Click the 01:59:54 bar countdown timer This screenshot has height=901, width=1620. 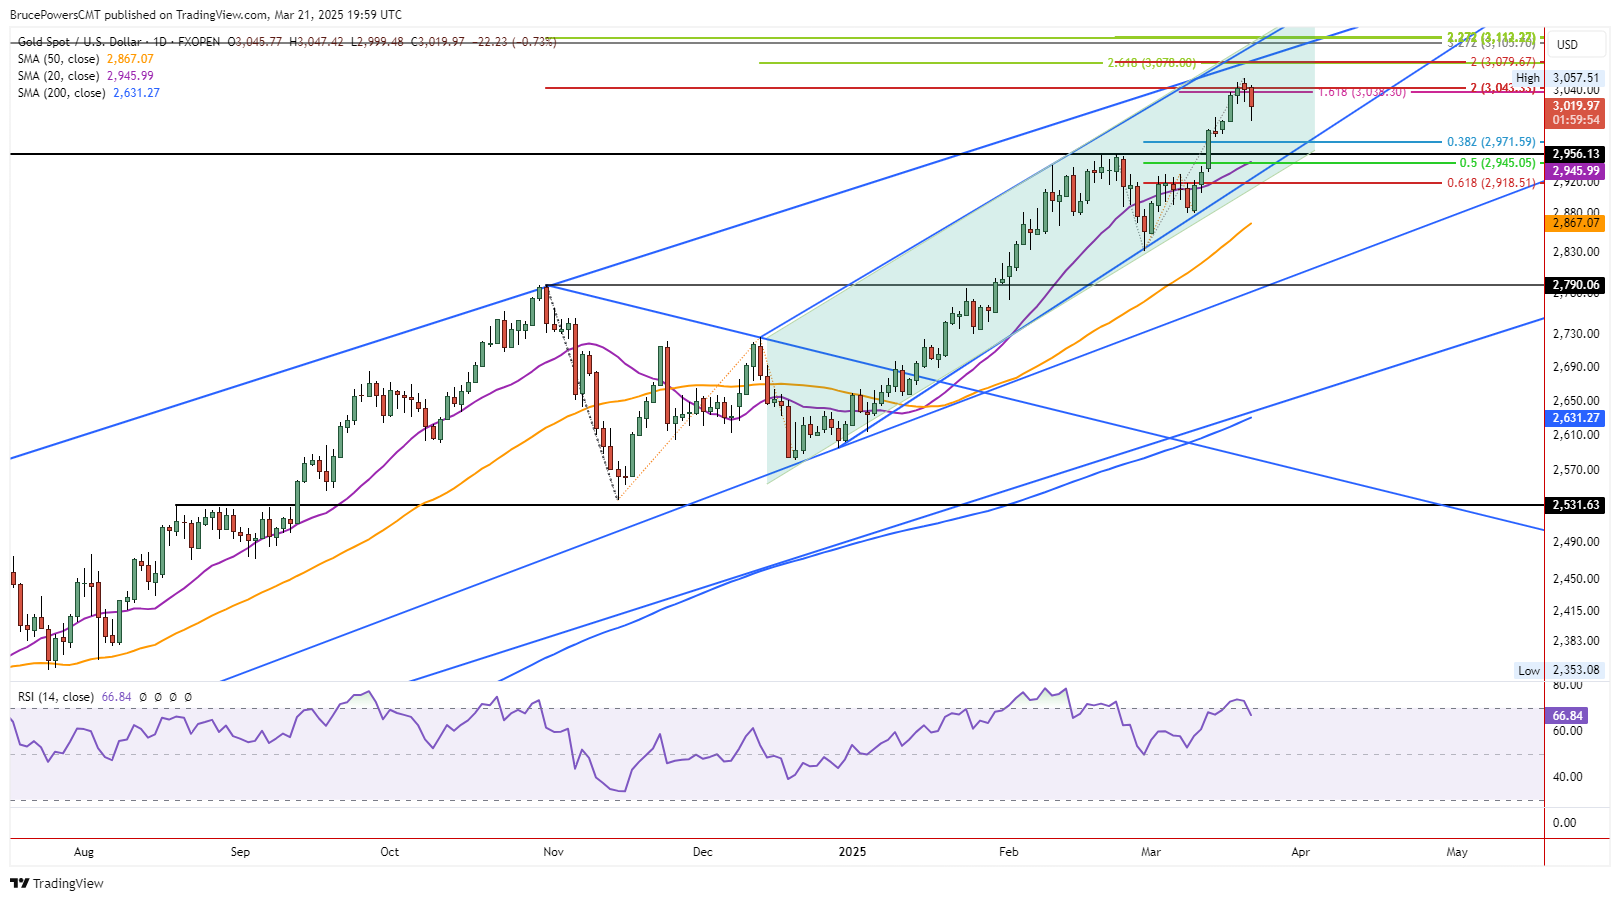tap(1575, 120)
